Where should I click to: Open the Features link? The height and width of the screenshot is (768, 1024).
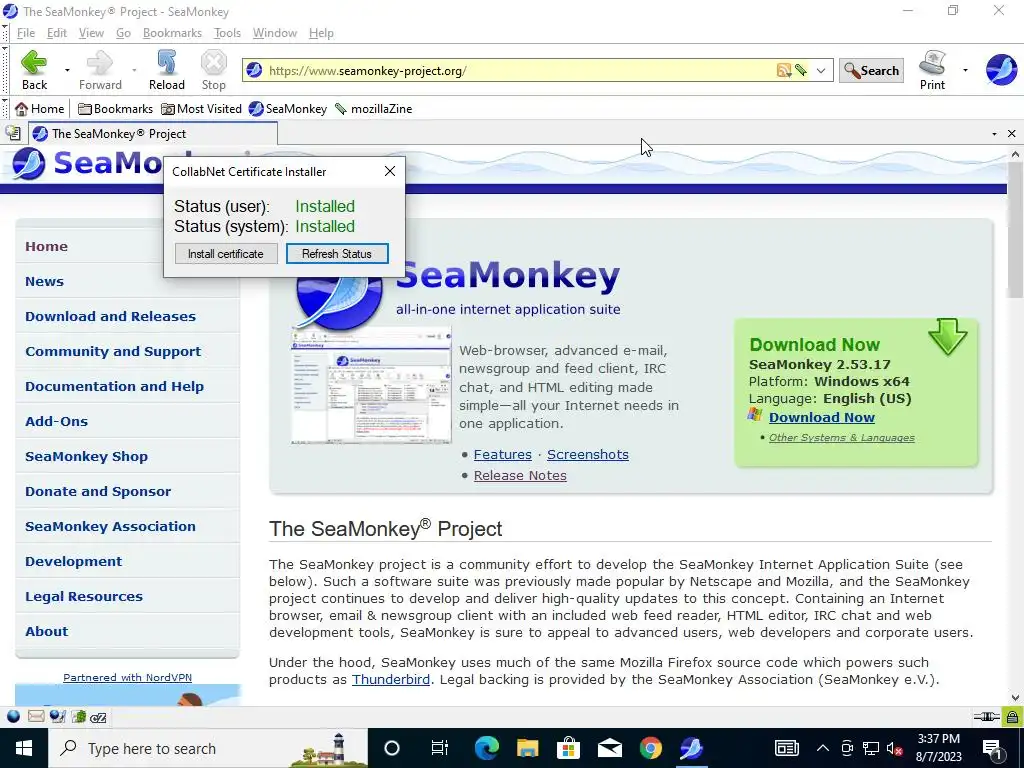coord(502,455)
